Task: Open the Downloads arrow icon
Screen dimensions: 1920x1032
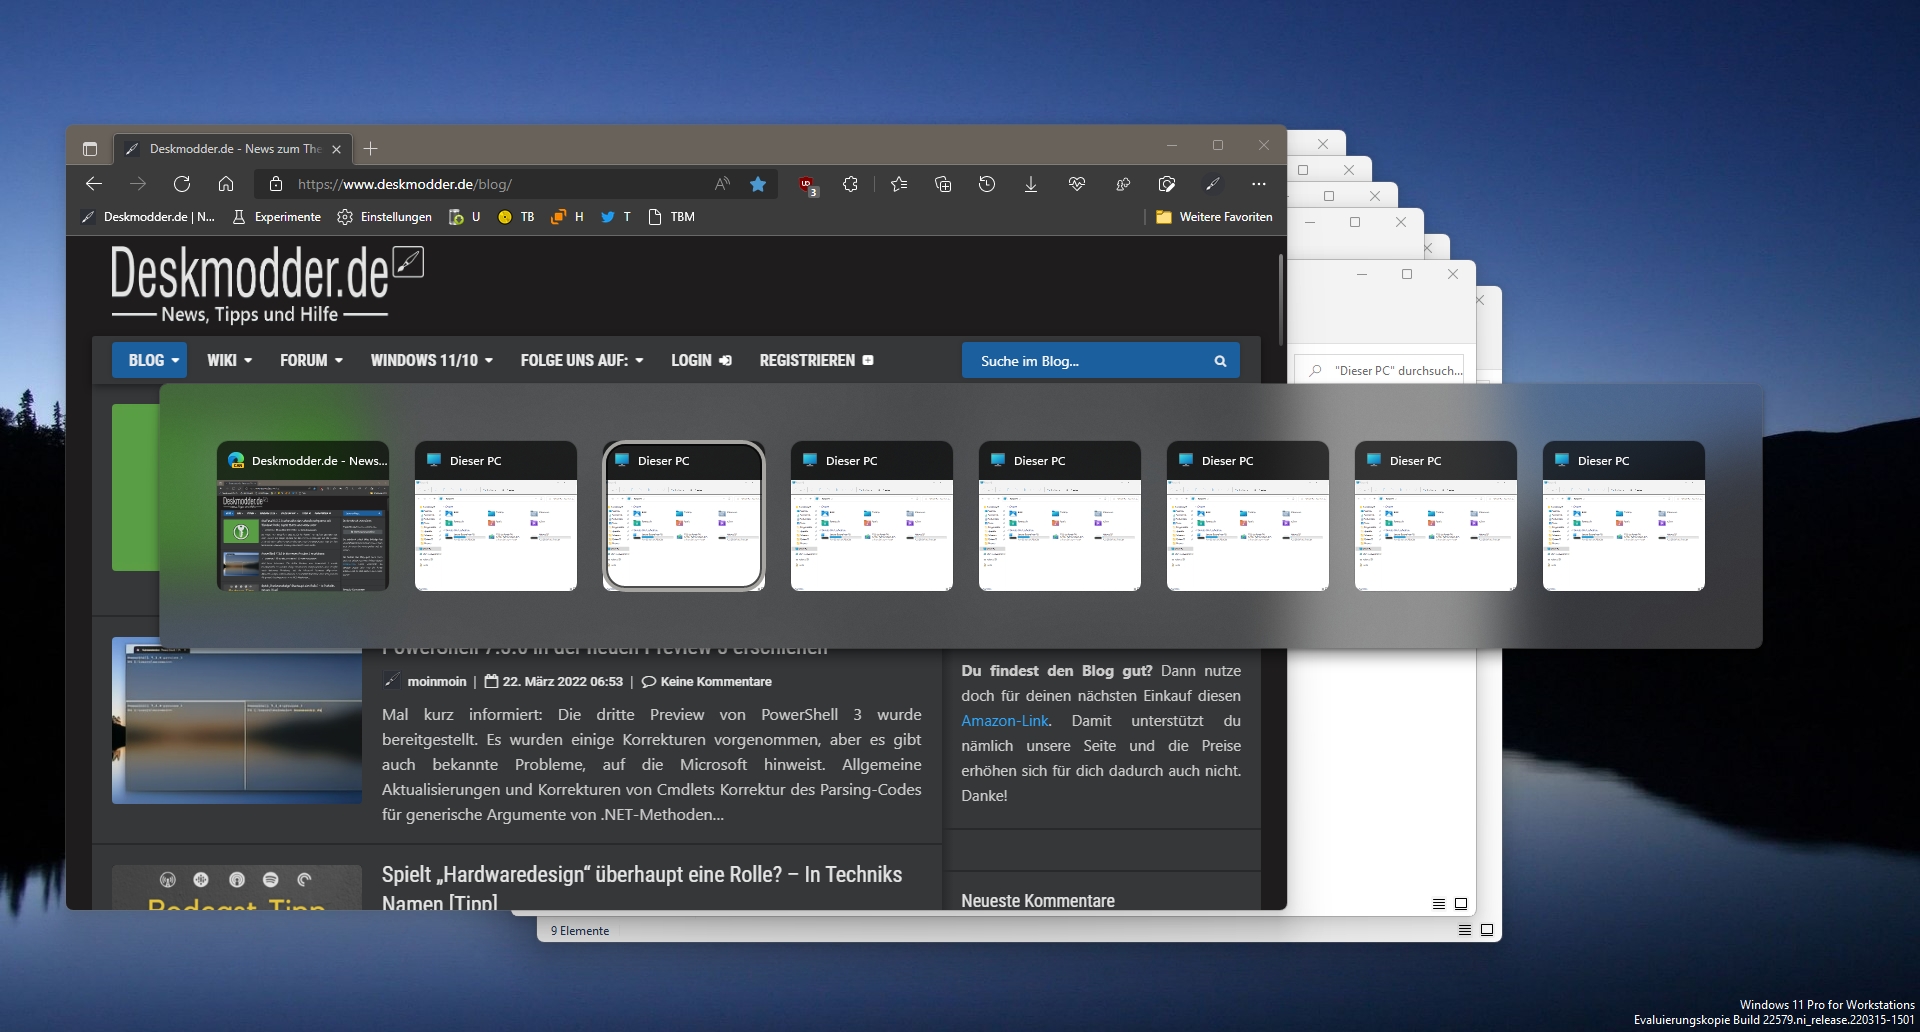Action: 1031,184
